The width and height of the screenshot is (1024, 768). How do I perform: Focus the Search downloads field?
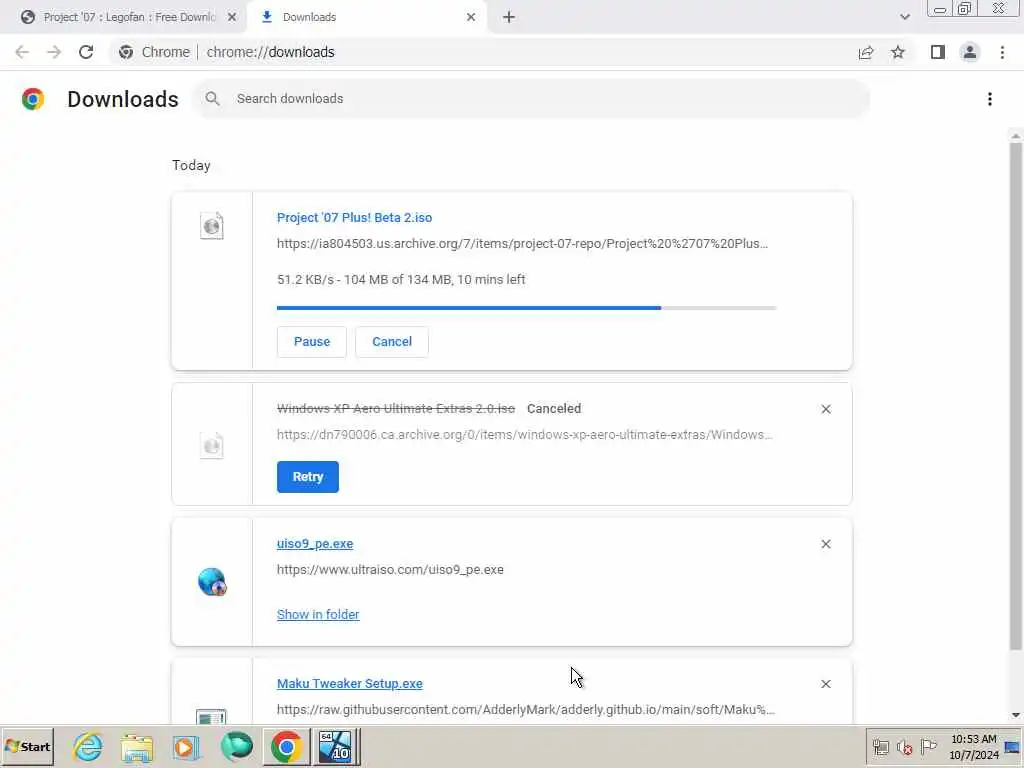[x=532, y=99]
